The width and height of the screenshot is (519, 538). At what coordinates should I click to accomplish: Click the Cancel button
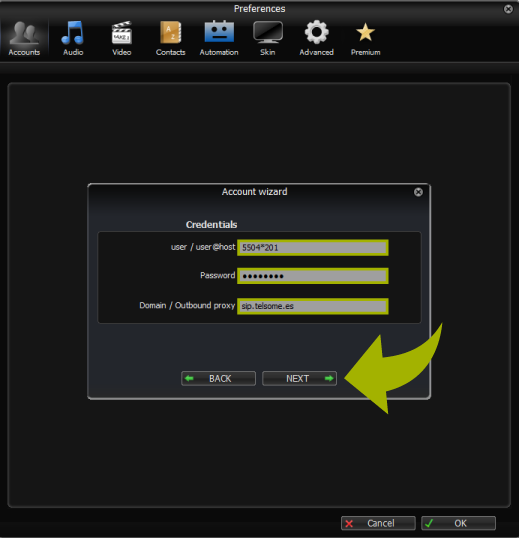click(x=378, y=523)
